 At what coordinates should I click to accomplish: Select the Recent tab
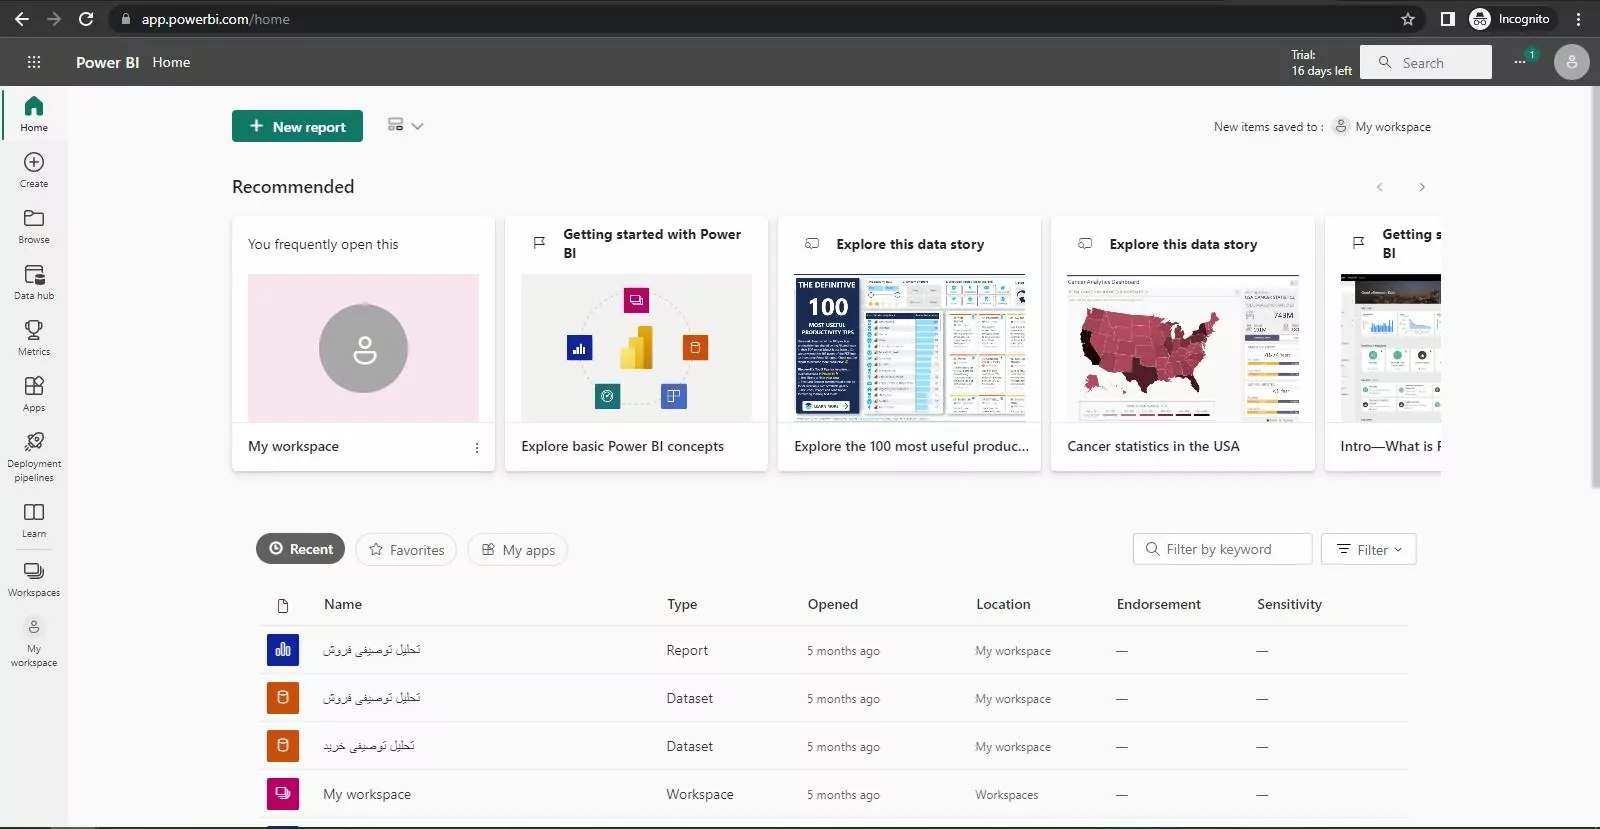click(300, 549)
